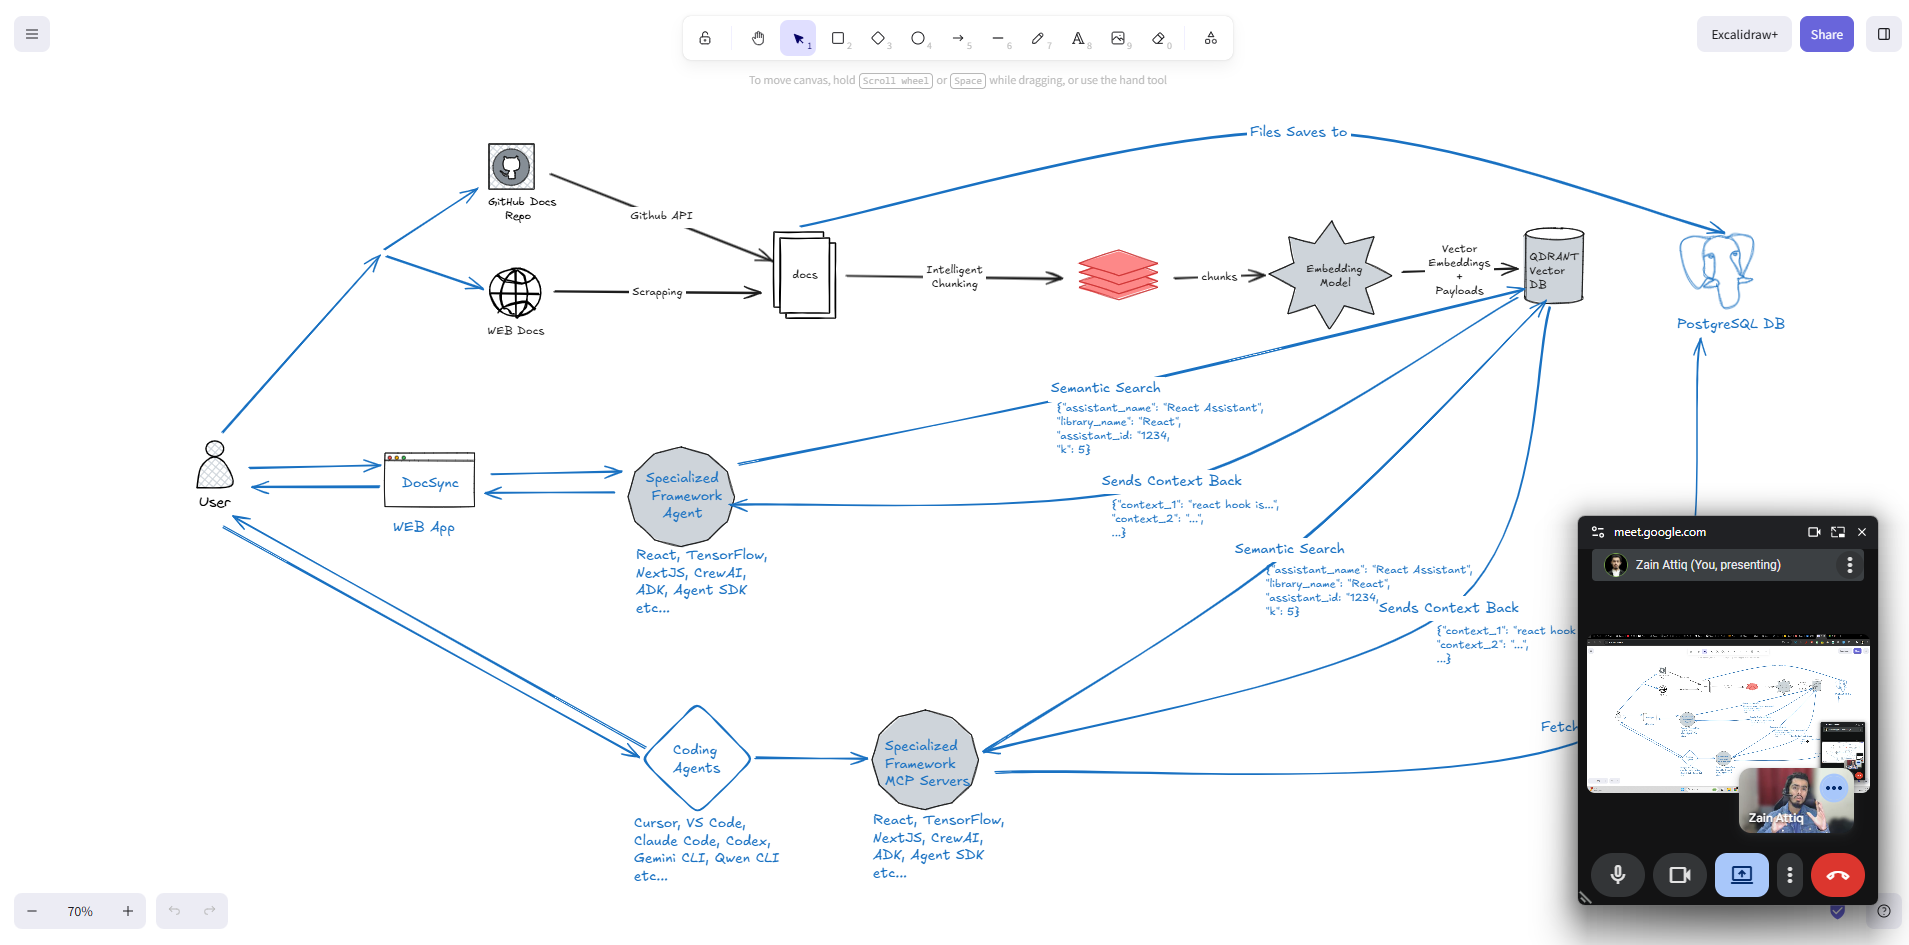Image resolution: width=1909 pixels, height=945 pixels.
Task: Select the Diamond shape tool
Action: (878, 38)
